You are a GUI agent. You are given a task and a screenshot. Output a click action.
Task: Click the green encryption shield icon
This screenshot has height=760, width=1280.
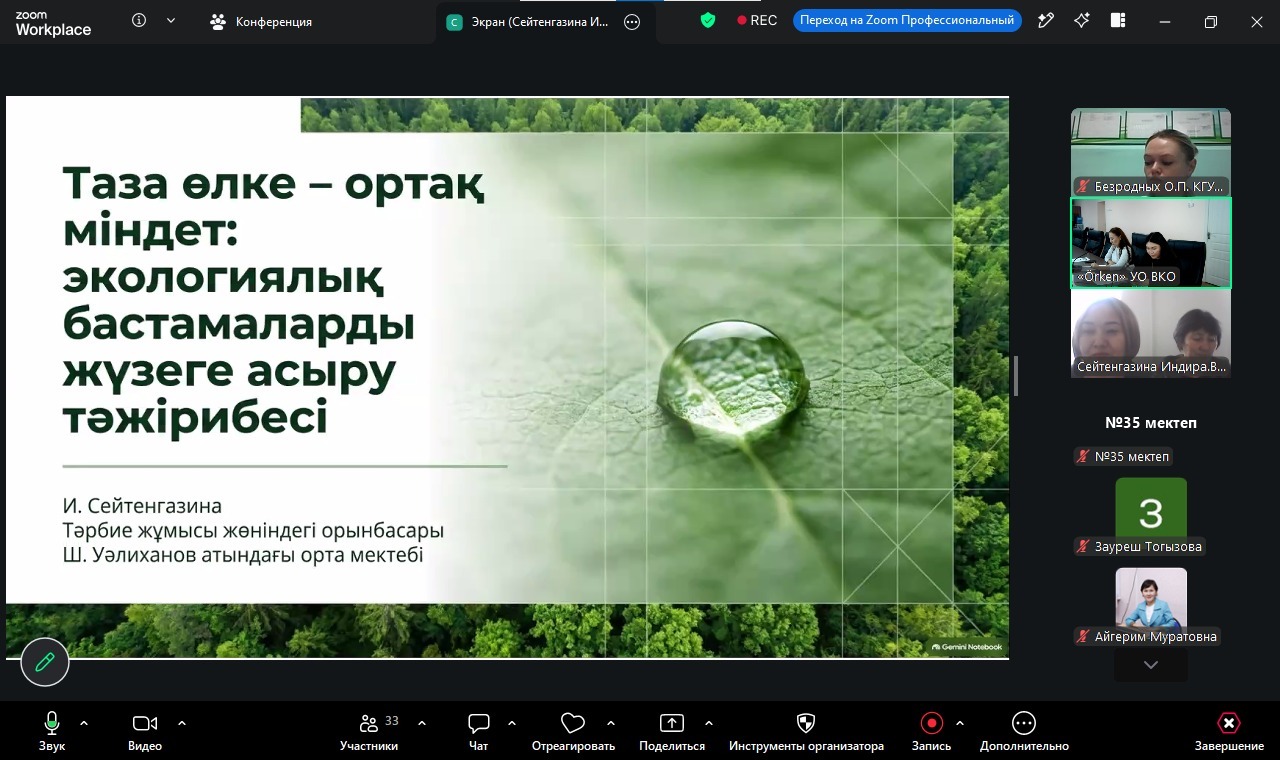708,20
